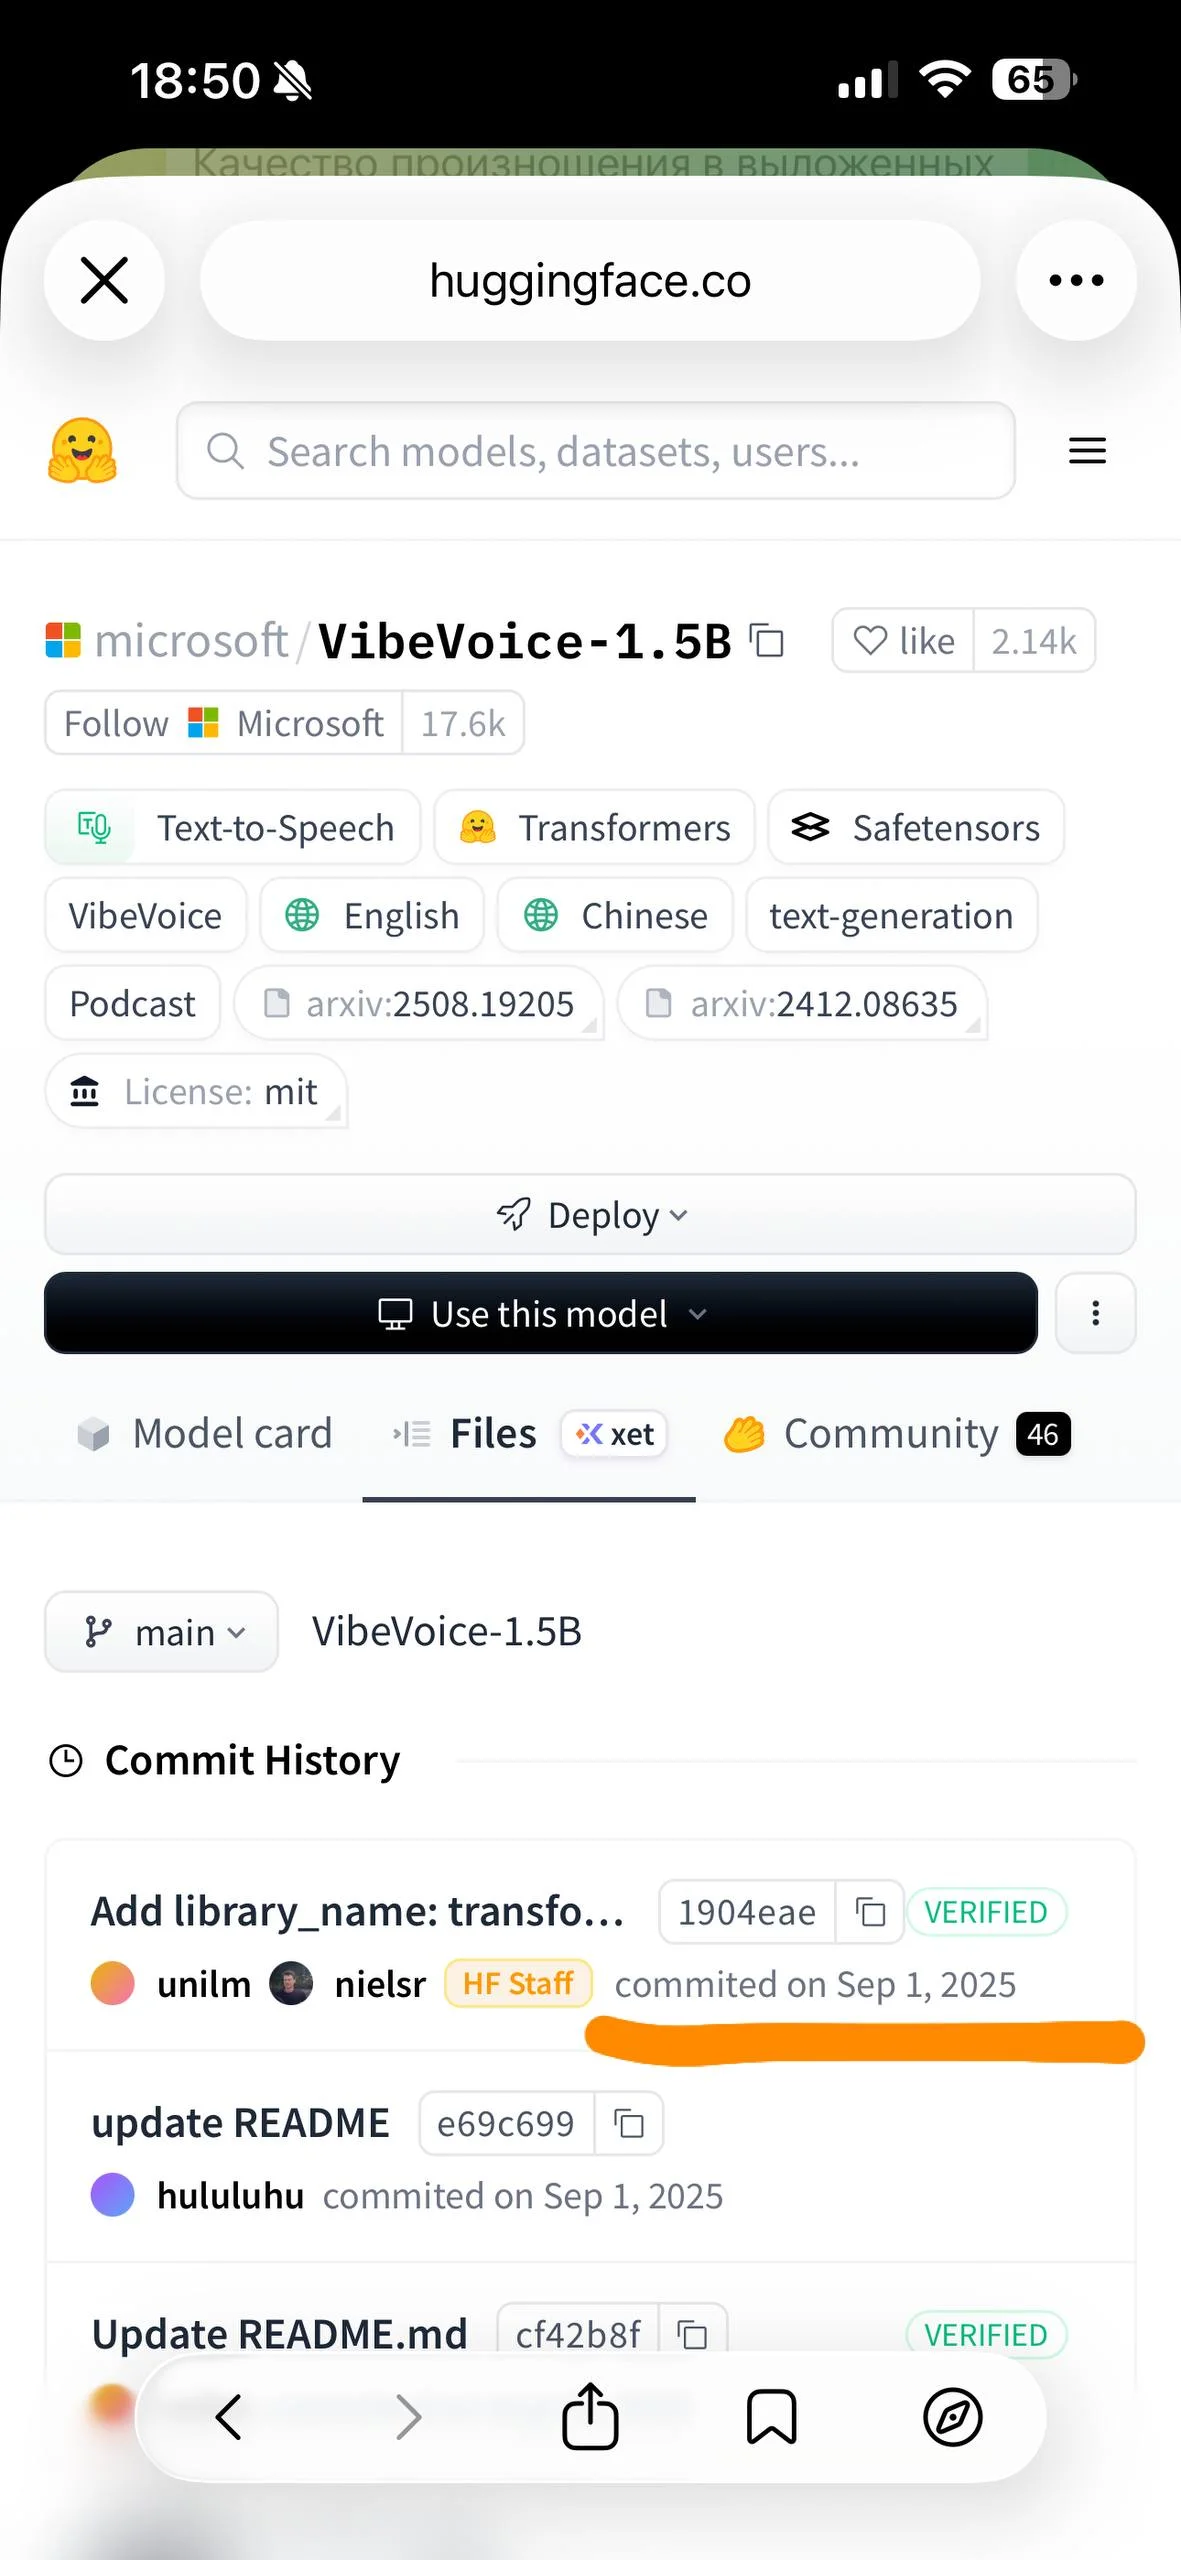The image size is (1181, 2560).
Task: Copy commit hash e69c699
Action: [x=628, y=2123]
